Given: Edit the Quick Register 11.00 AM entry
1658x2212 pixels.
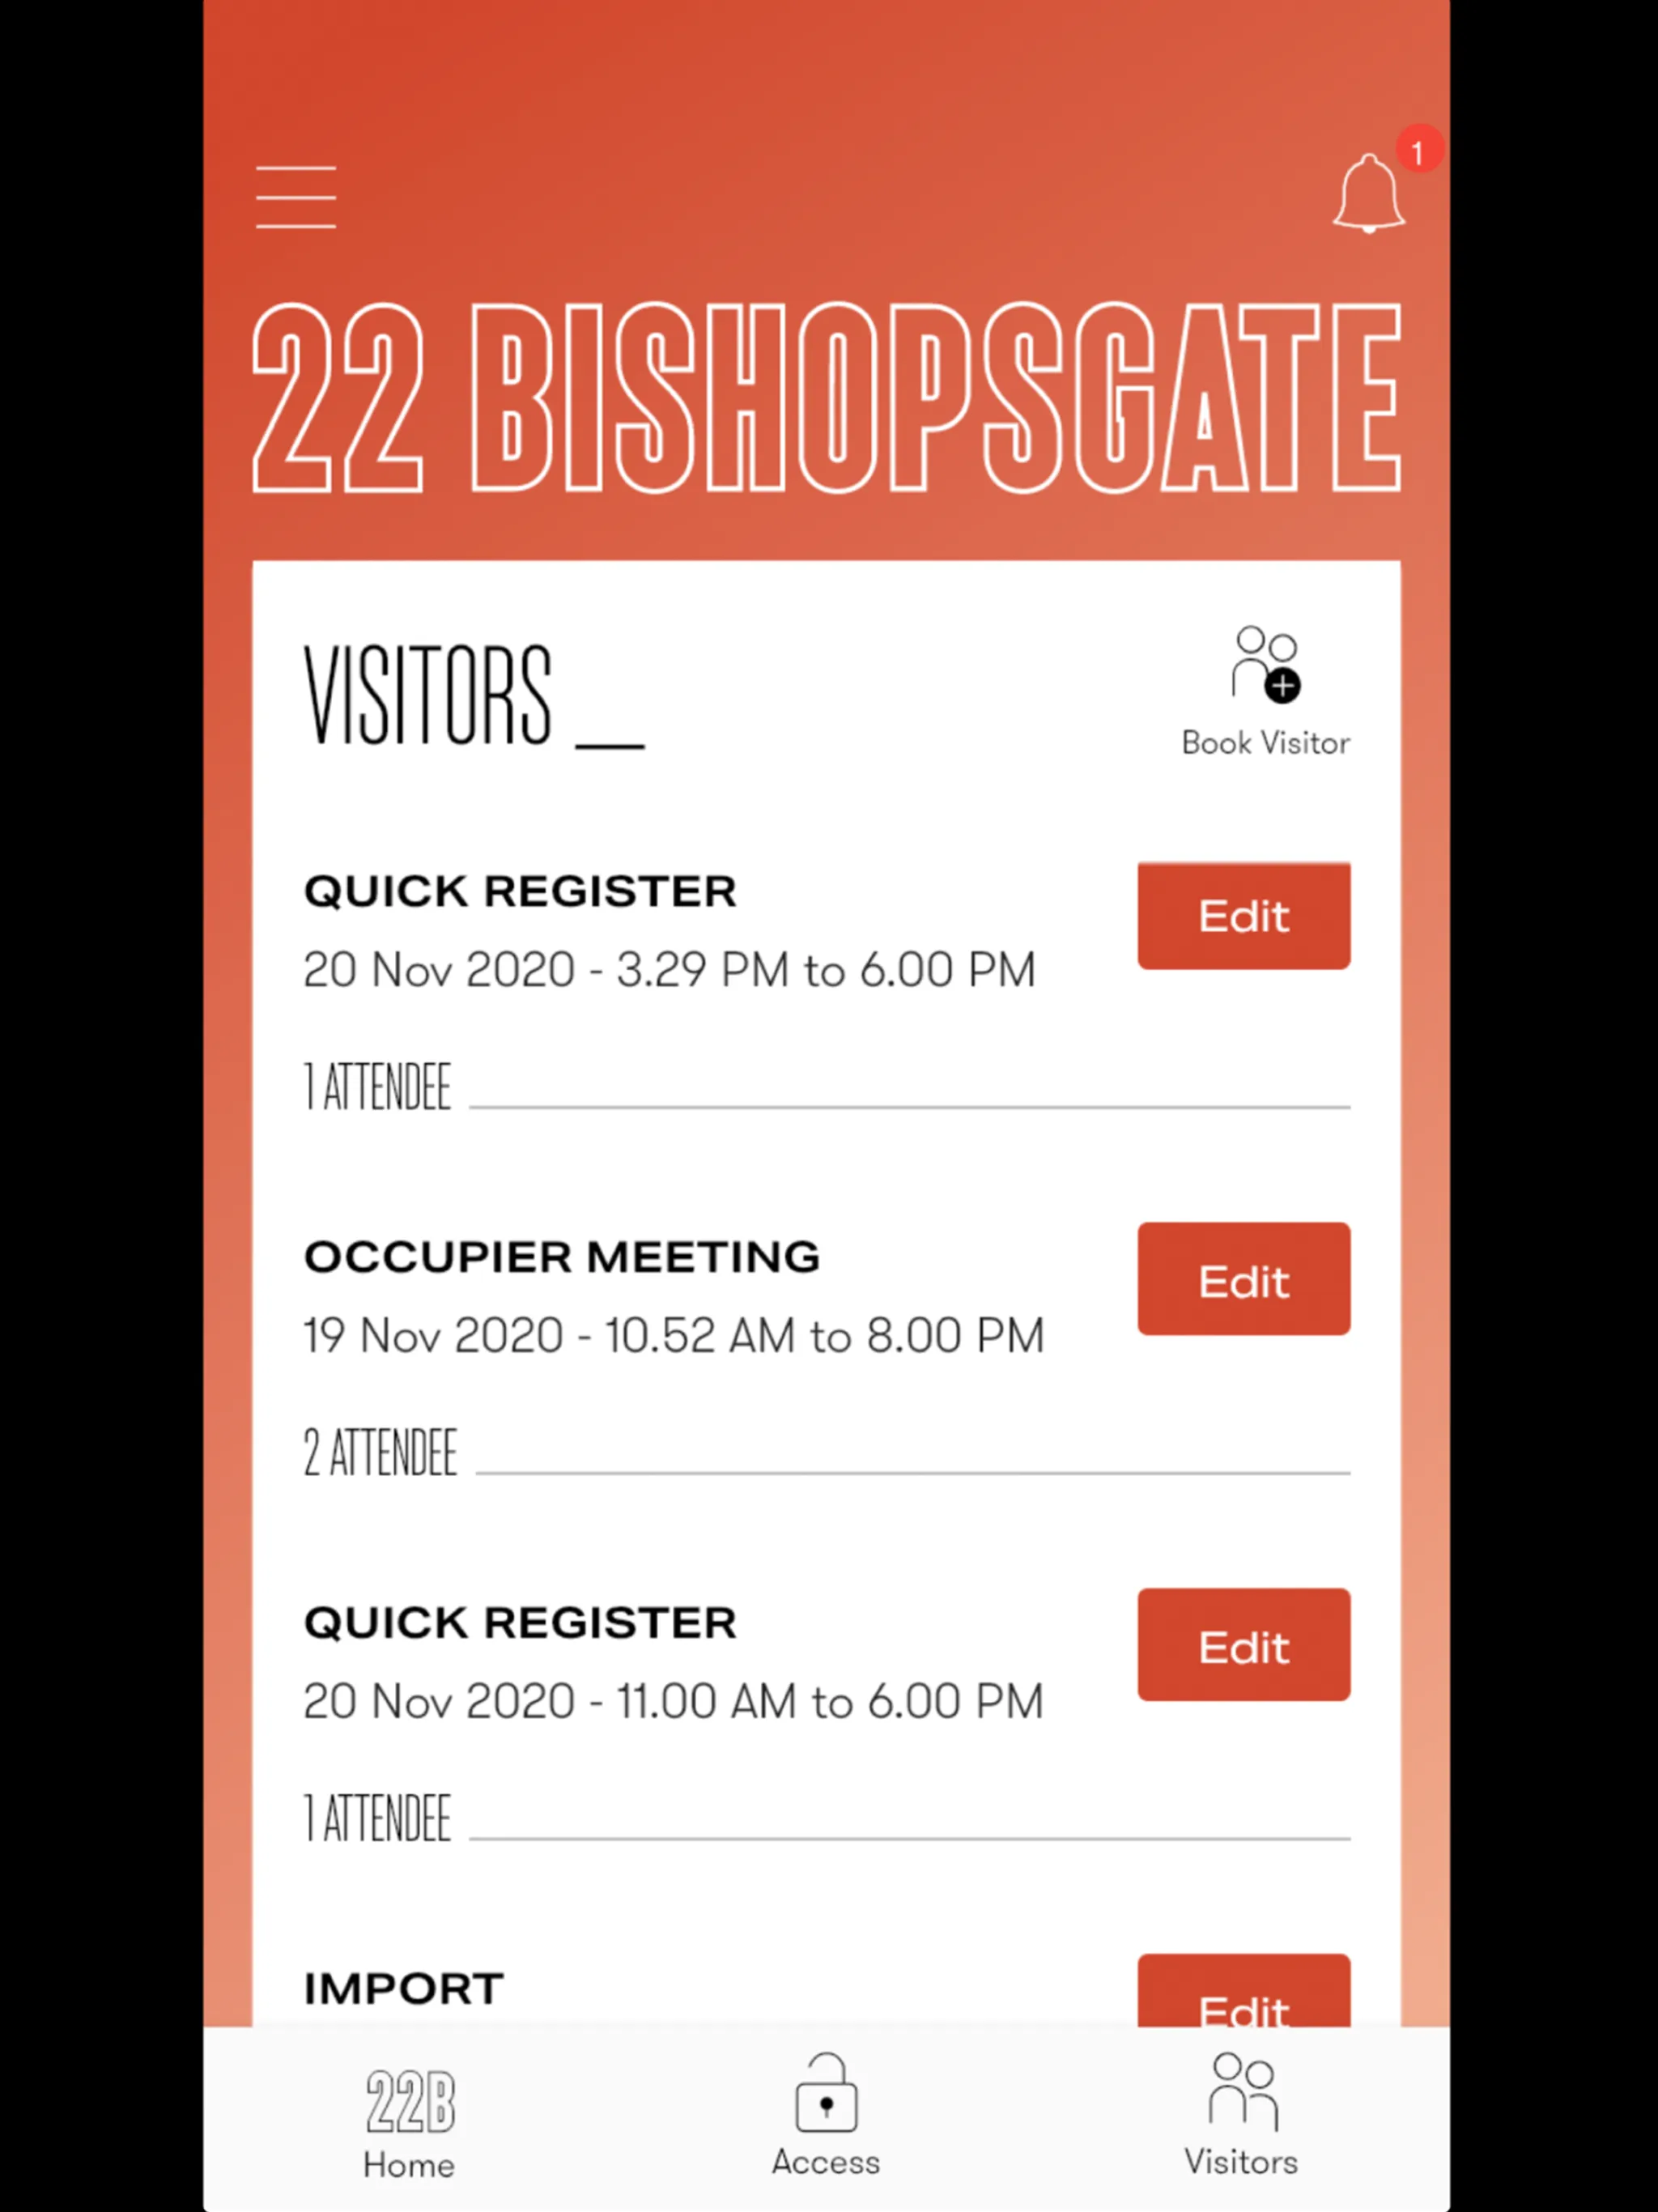Looking at the screenshot, I should click(1243, 1646).
